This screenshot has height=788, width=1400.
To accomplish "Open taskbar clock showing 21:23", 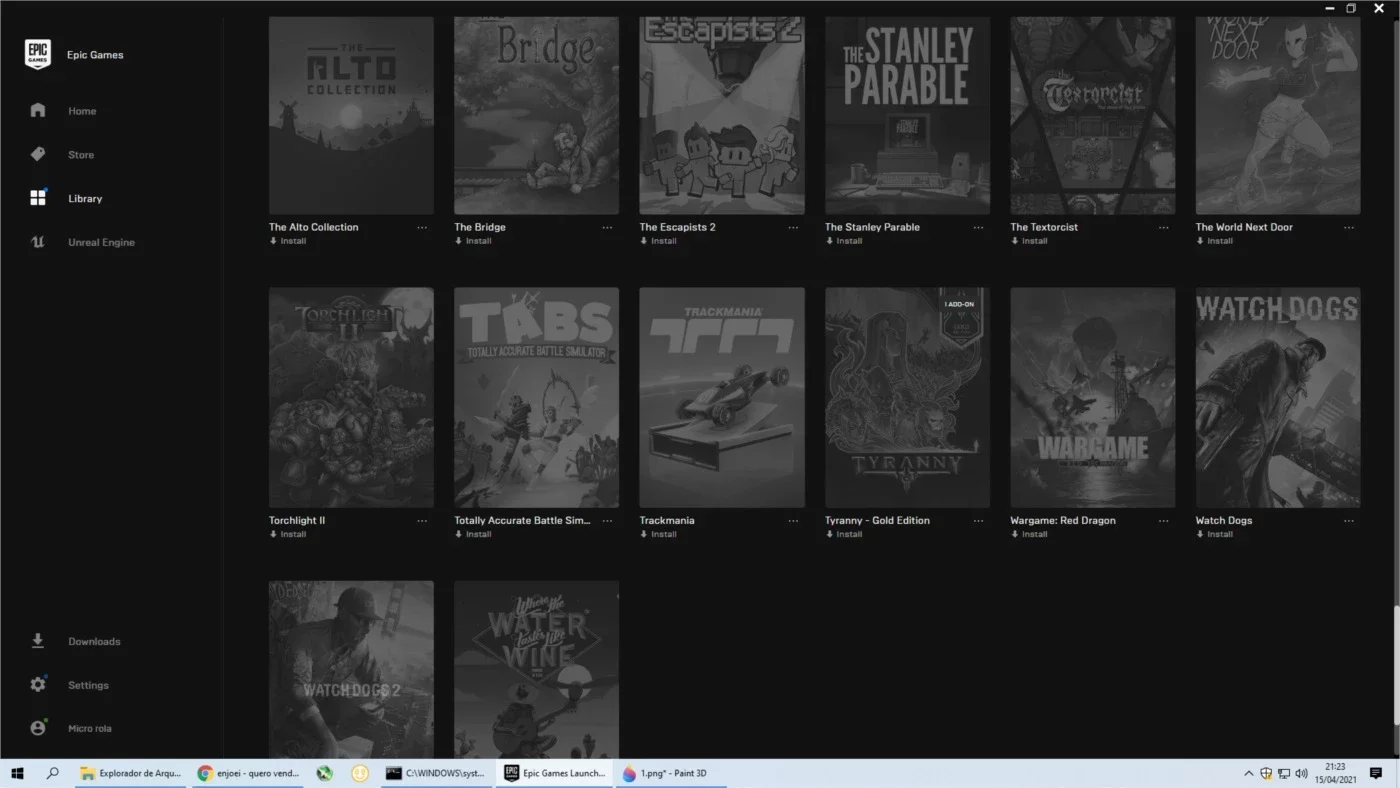I will (x=1334, y=773).
